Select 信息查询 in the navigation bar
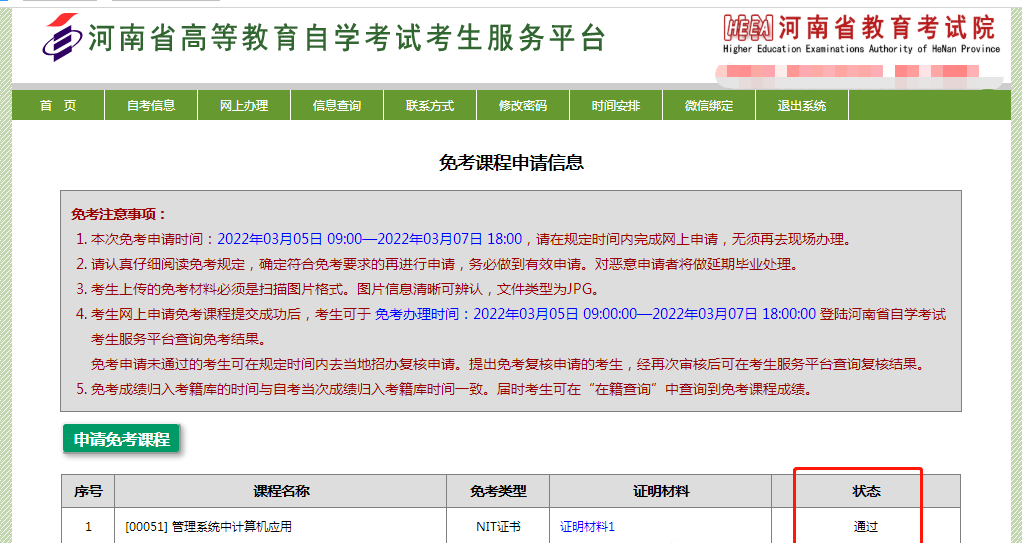Image resolution: width=1022 pixels, height=543 pixels. (337, 106)
